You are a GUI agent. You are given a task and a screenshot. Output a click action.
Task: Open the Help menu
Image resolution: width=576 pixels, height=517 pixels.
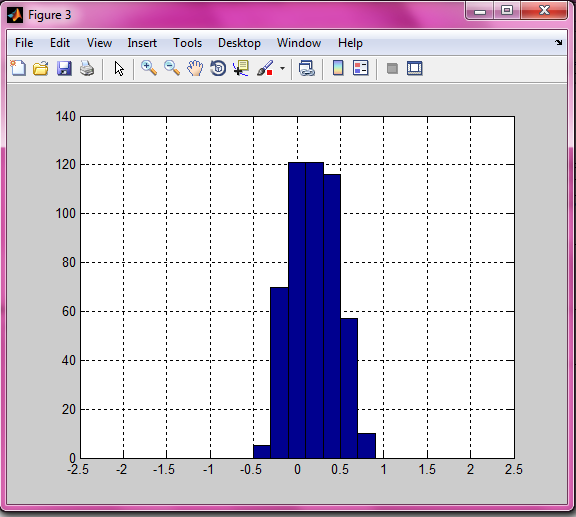pos(350,43)
